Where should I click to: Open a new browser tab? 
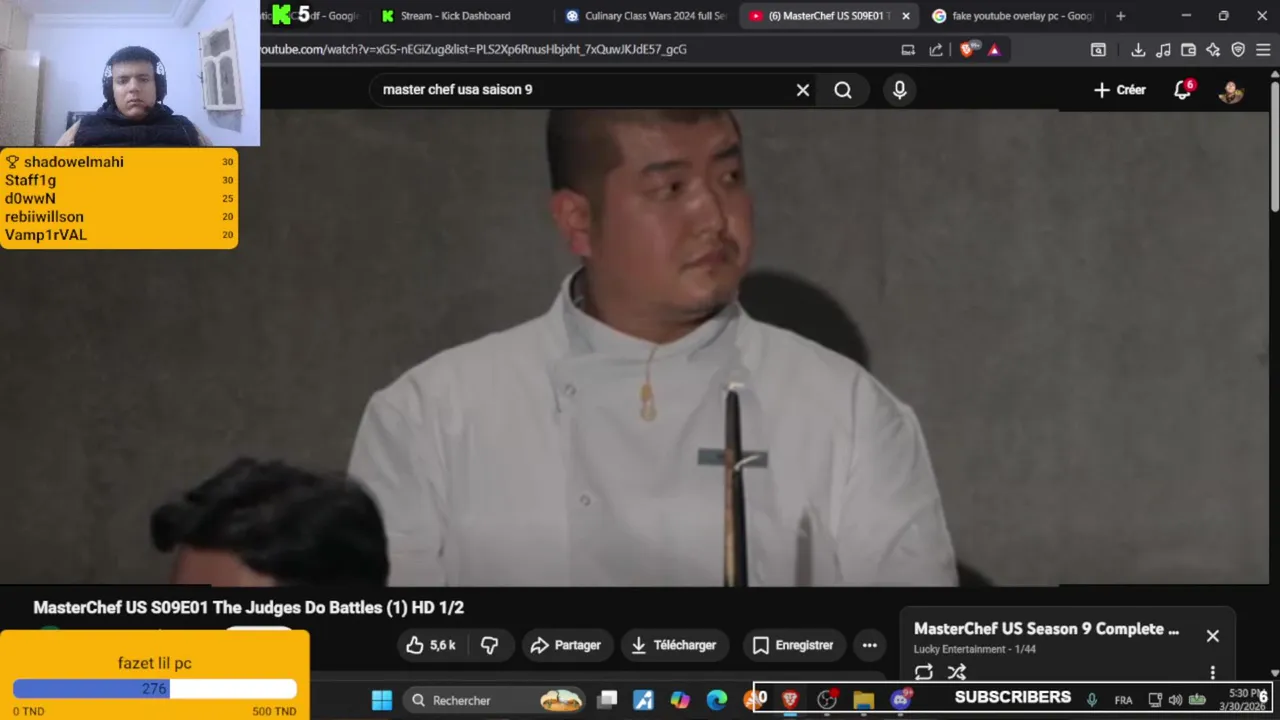pos(1120,16)
